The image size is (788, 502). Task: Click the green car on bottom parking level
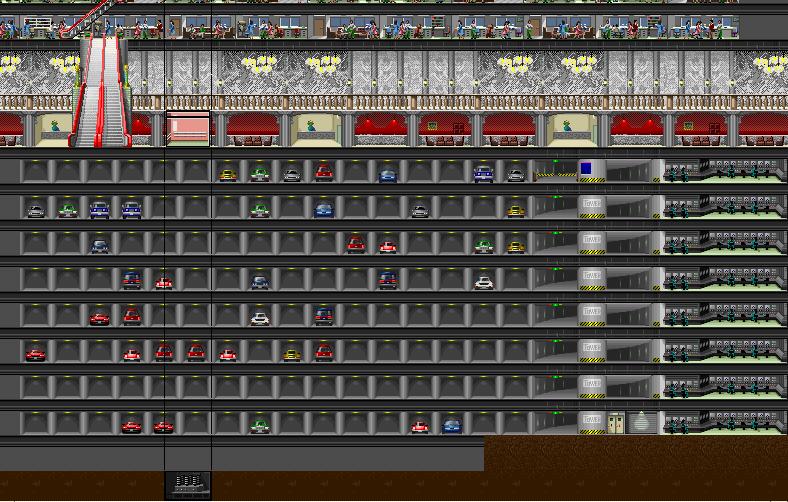[x=260, y=426]
